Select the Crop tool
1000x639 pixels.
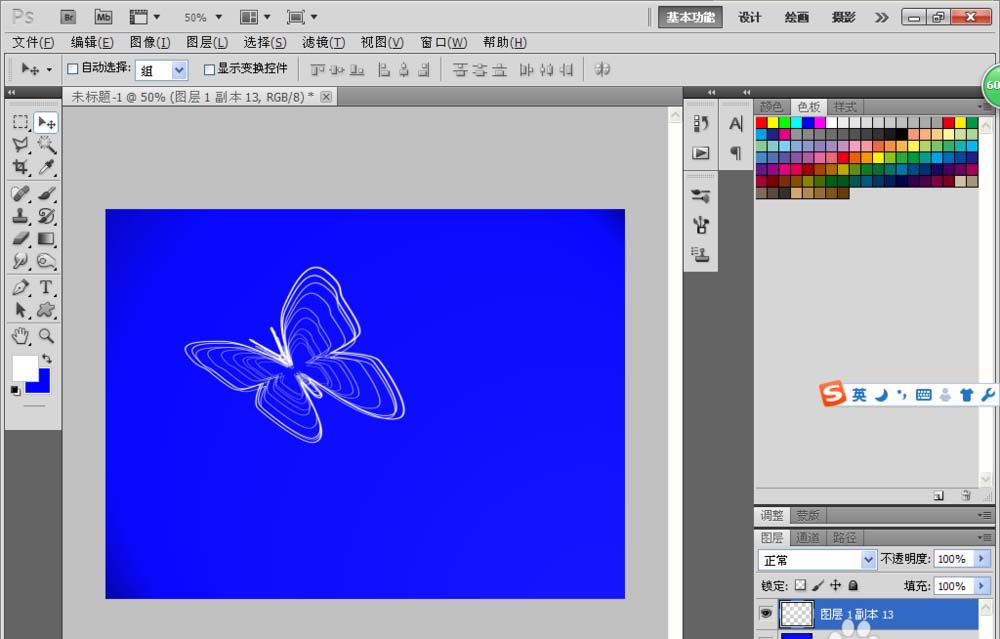20,168
